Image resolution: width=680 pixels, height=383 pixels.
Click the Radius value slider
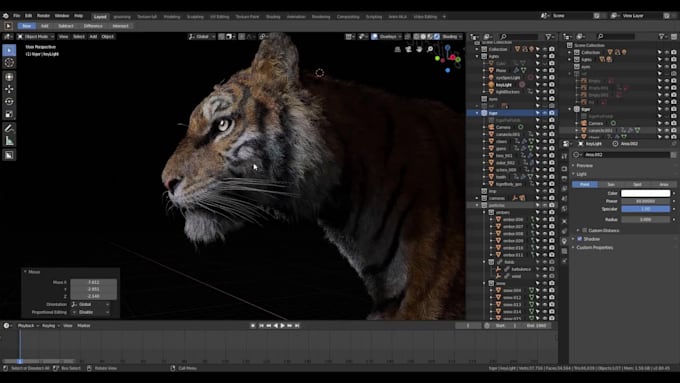pos(645,220)
